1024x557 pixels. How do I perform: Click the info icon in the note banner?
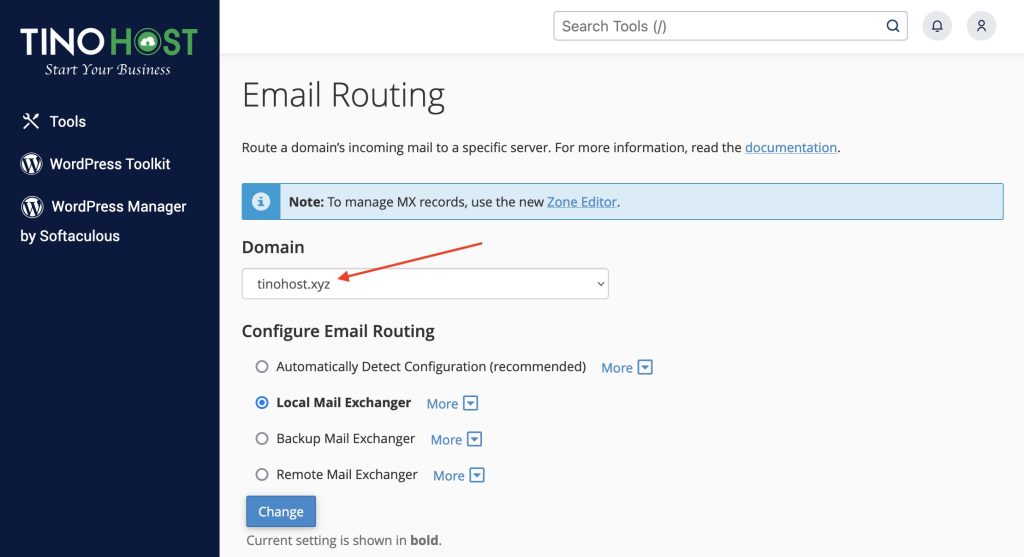(261, 201)
